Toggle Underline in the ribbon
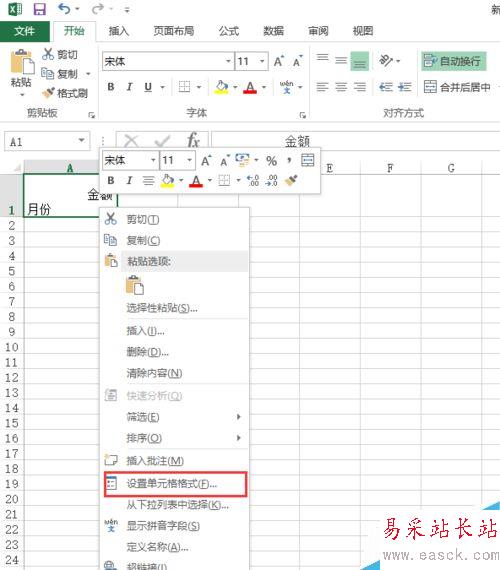500x570 pixels. click(x=148, y=87)
